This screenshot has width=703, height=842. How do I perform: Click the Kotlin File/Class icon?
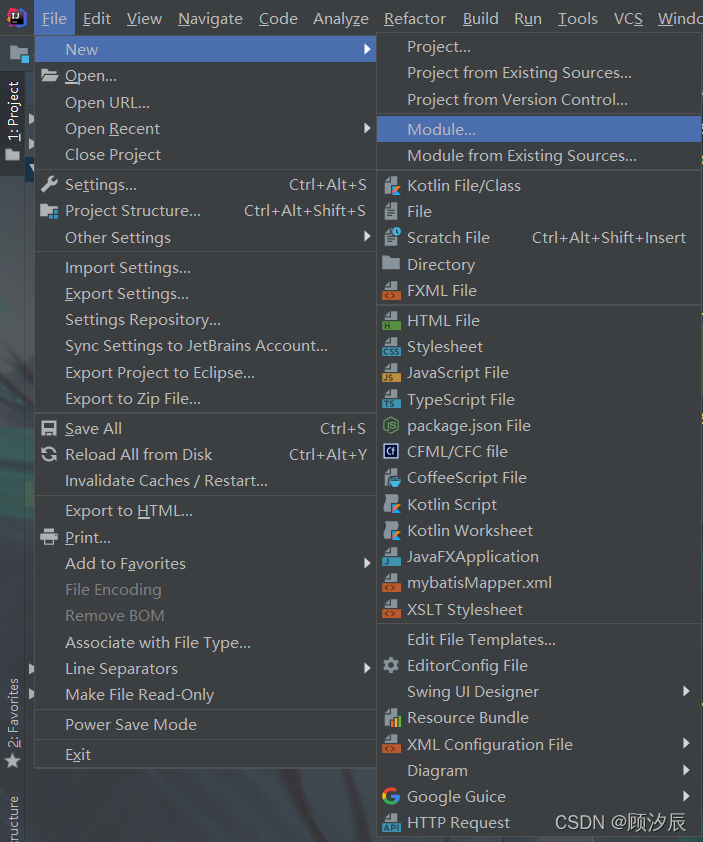tap(392, 186)
